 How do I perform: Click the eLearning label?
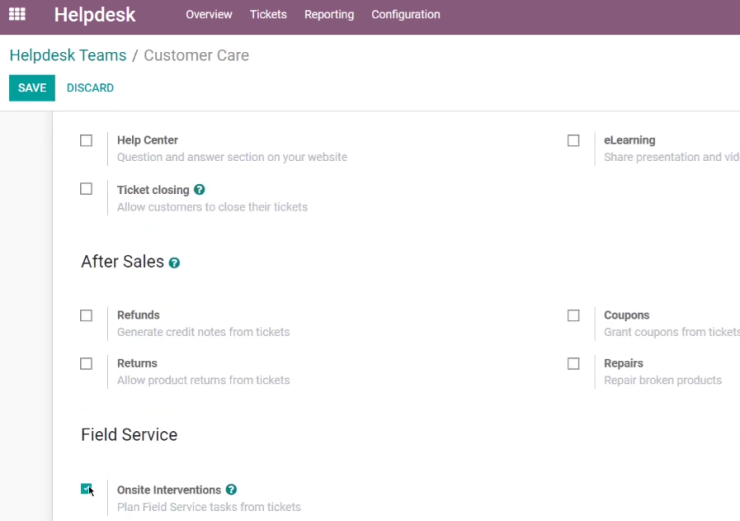pos(630,140)
